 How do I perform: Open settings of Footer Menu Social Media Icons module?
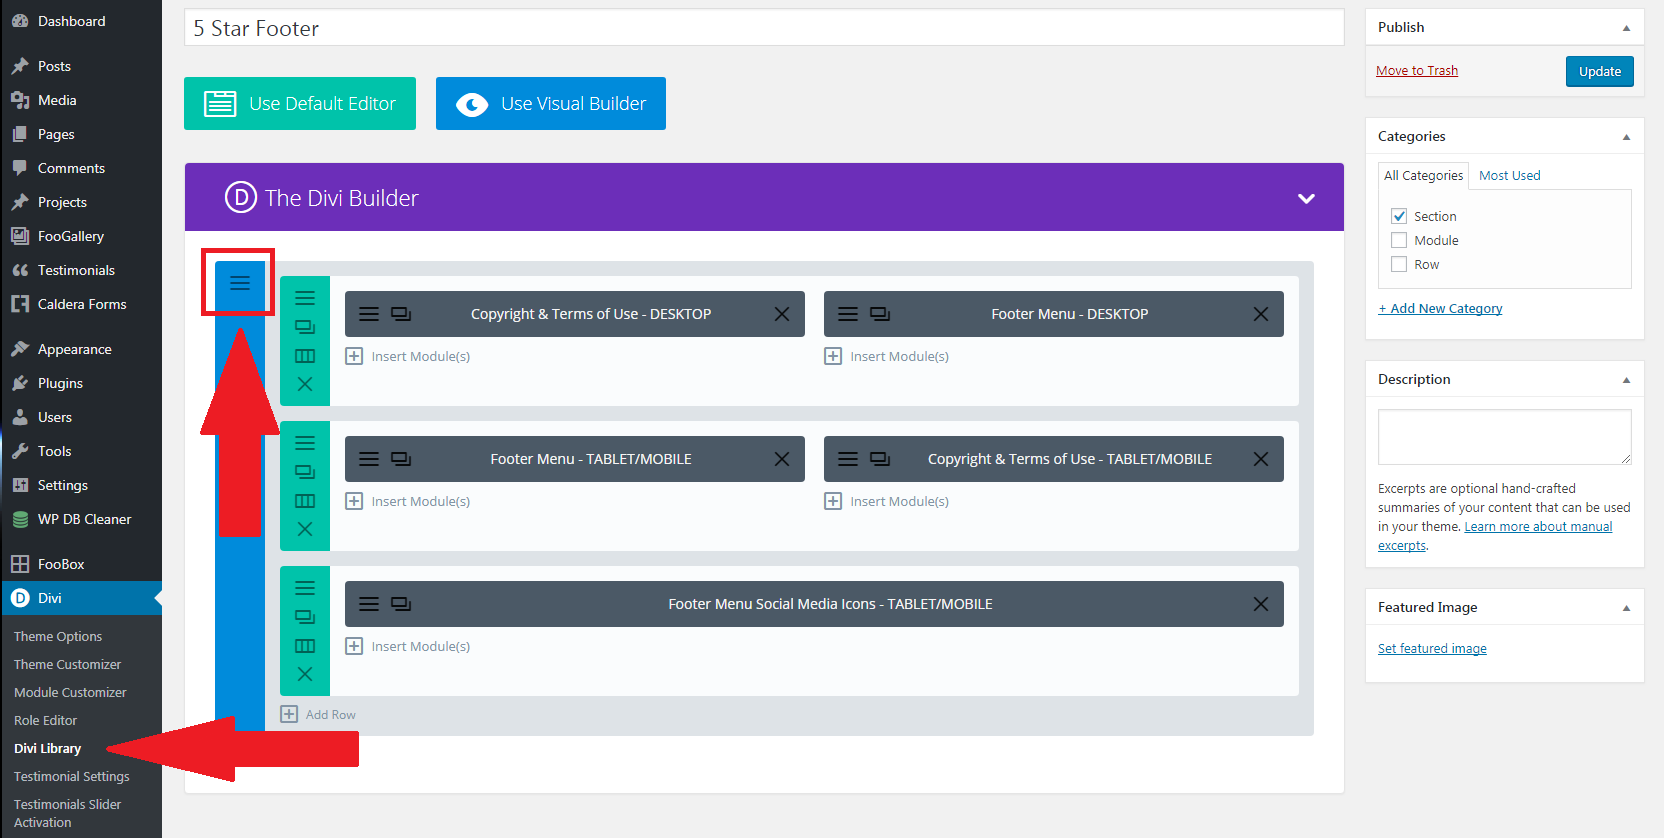[x=369, y=604]
